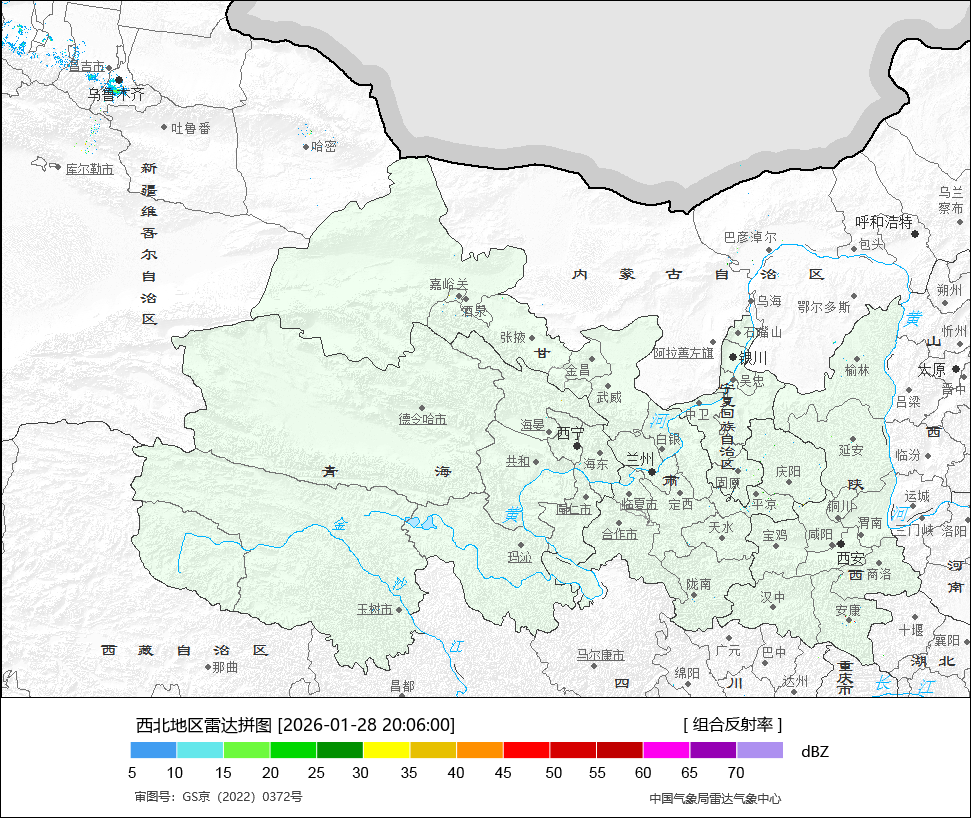Image resolution: width=971 pixels, height=818 pixels.
Task: Click the light green 15–20 dBZ swatch
Action: pos(246,751)
